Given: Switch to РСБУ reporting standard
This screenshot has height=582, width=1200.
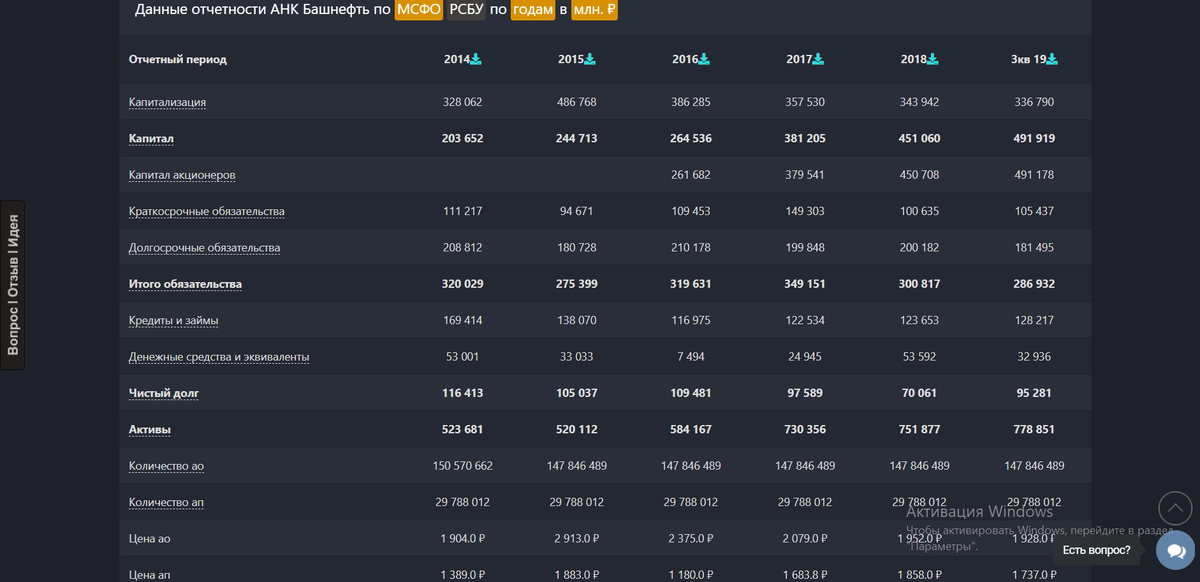Looking at the screenshot, I should point(466,10).
